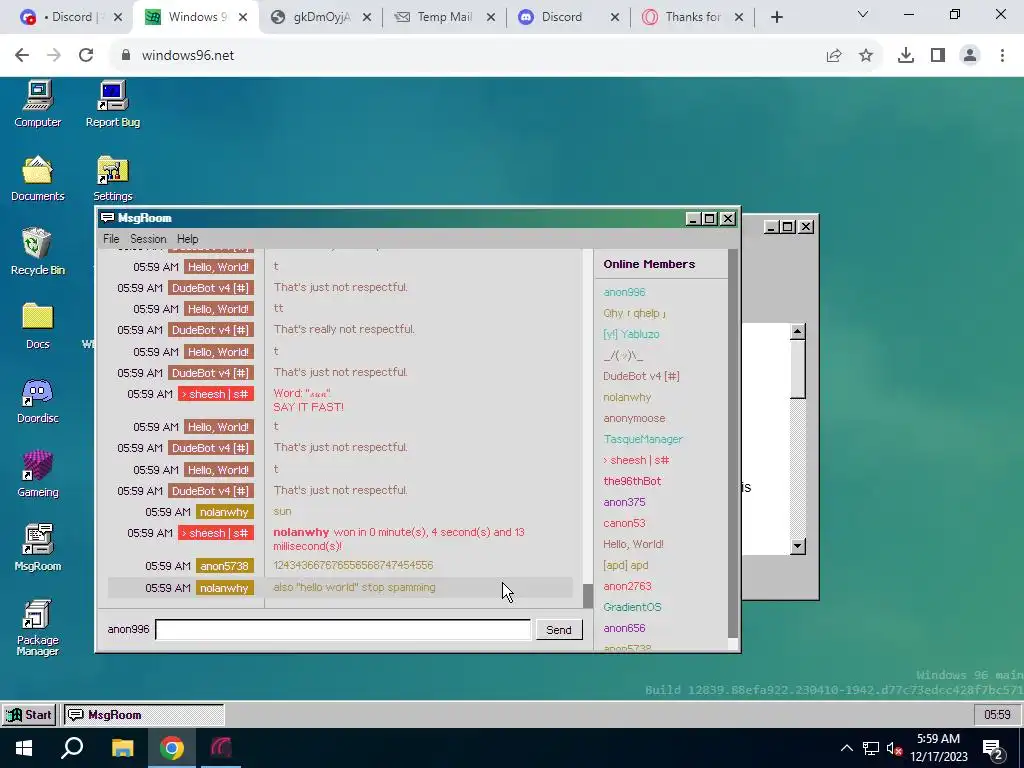Click the windows96.net address bar
Viewport: 1024px width, 768px height.
(x=470, y=56)
